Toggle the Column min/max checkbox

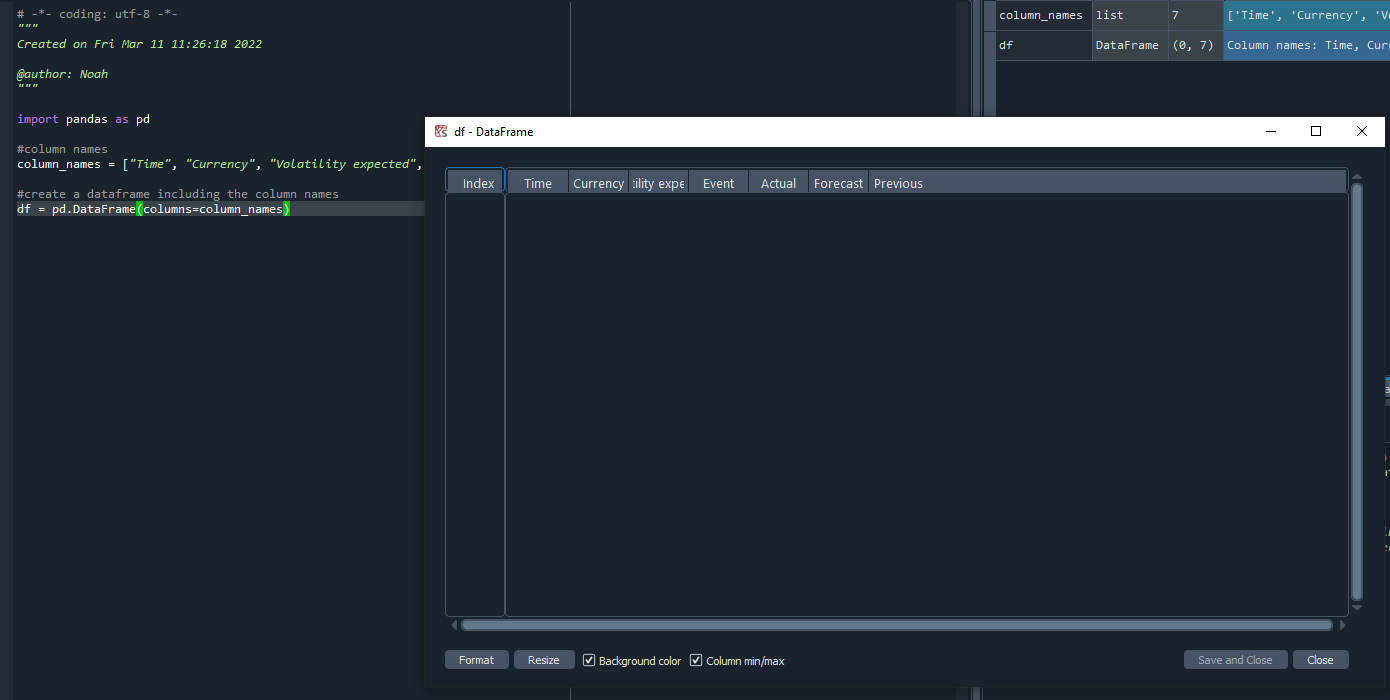(x=696, y=660)
